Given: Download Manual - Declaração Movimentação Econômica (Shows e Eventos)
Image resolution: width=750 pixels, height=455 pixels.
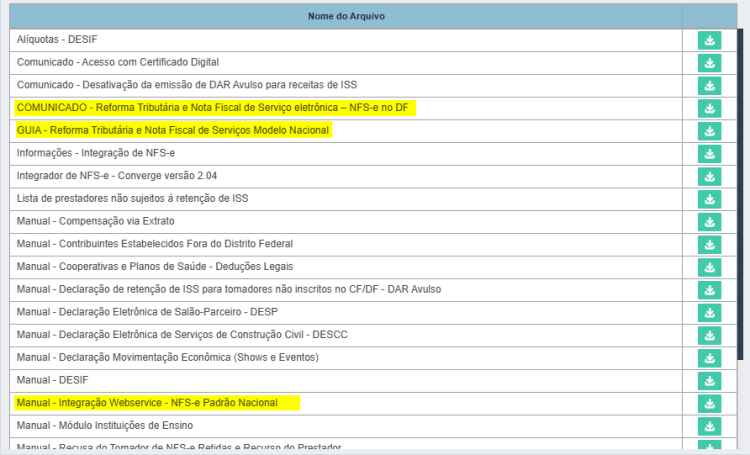Looking at the screenshot, I should [709, 358].
